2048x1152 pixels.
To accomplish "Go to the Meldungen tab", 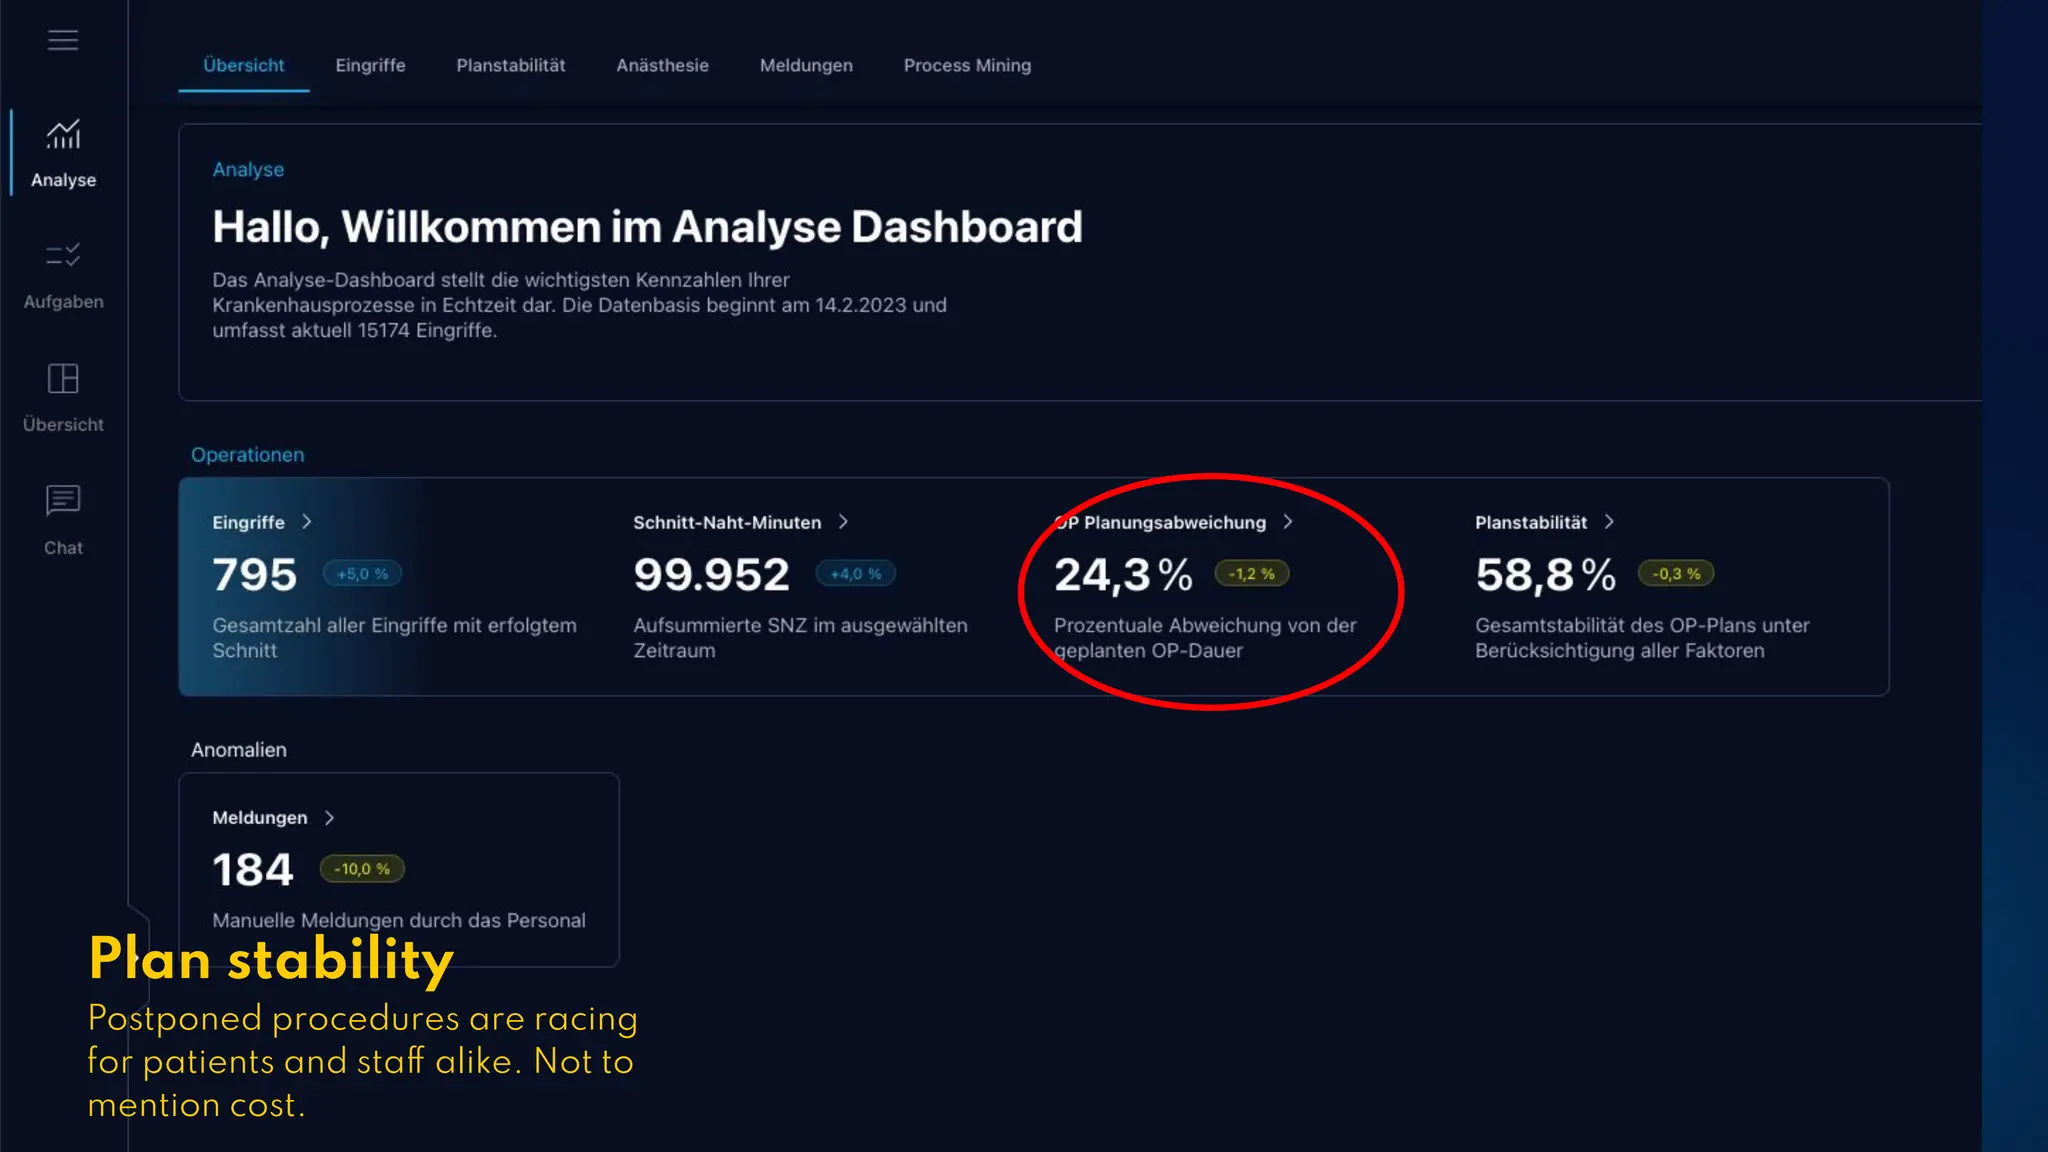I will (806, 66).
